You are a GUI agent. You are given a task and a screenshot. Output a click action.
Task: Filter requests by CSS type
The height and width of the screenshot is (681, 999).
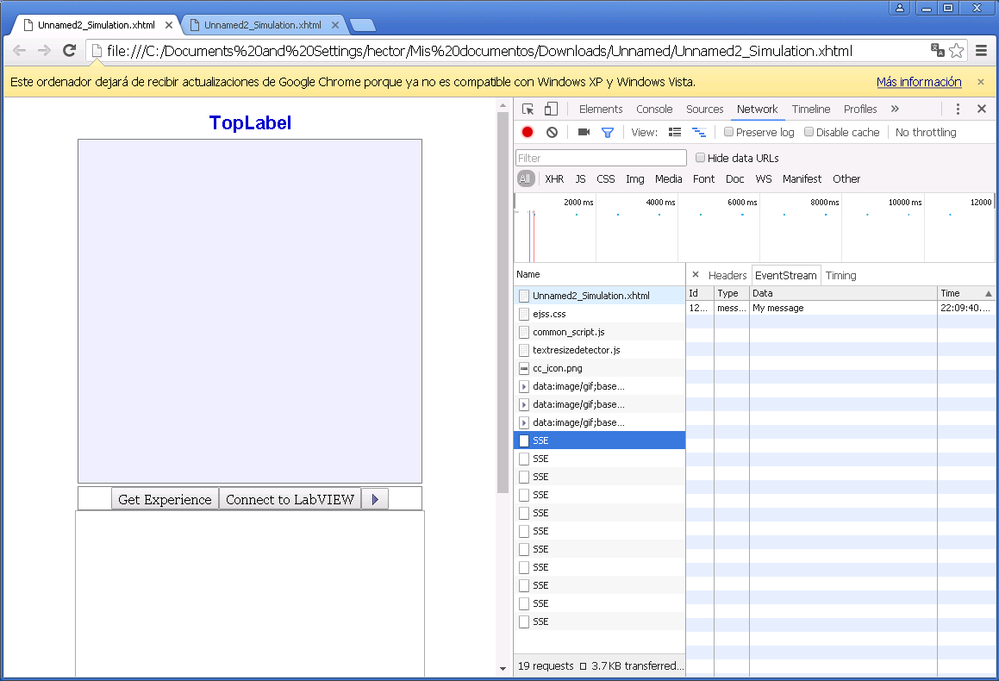click(606, 179)
